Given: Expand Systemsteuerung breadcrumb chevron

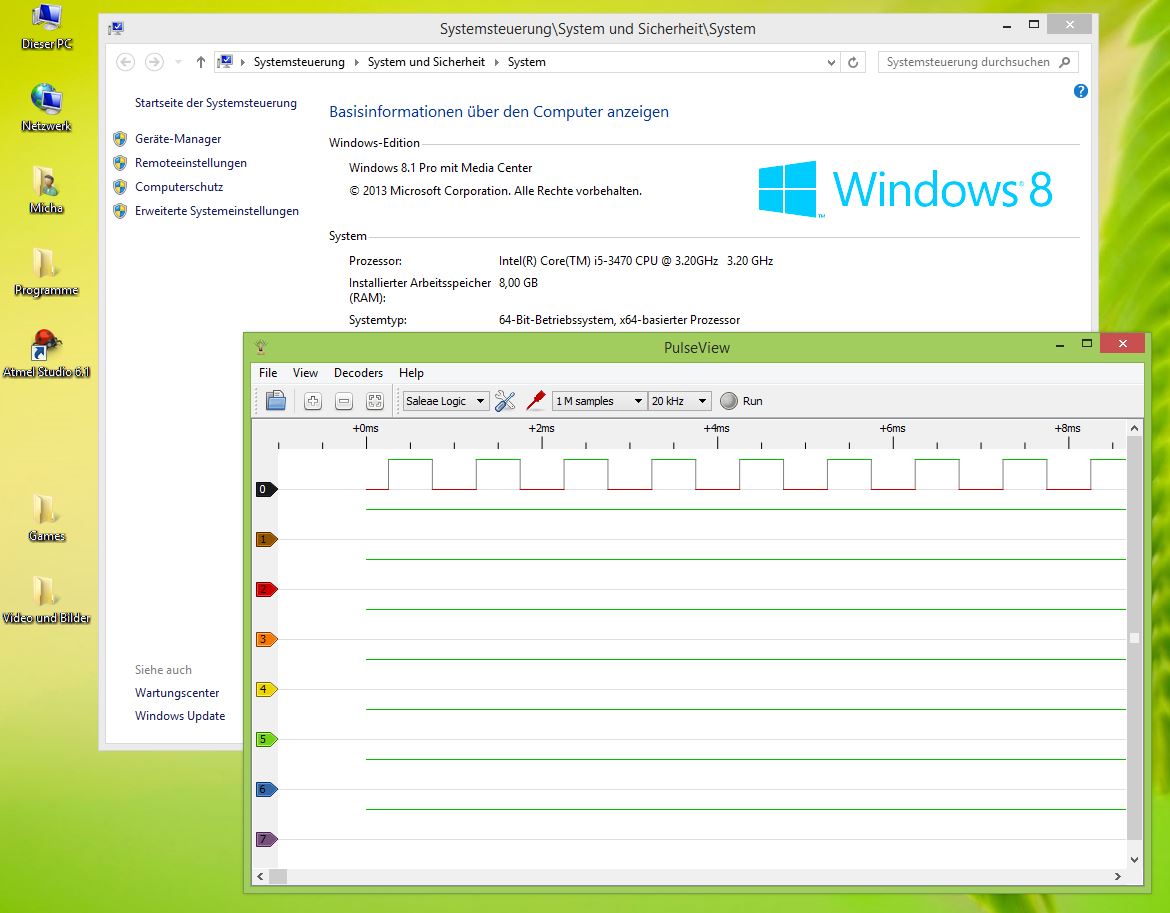Looking at the screenshot, I should tap(356, 62).
